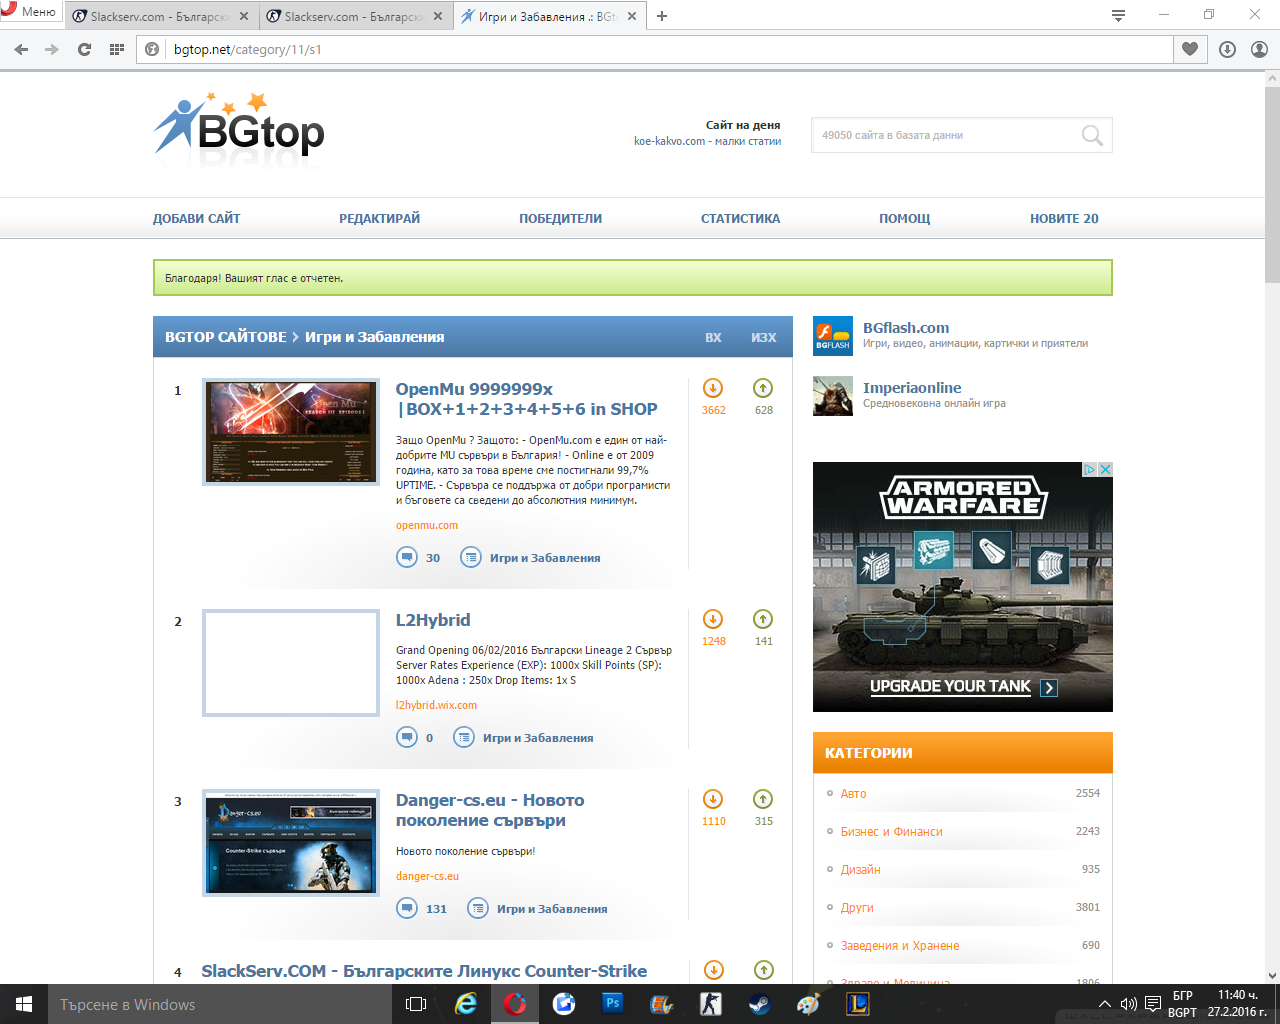Open the tab menu icon in title bar
Image resolution: width=1280 pixels, height=1024 pixels.
(1118, 15)
